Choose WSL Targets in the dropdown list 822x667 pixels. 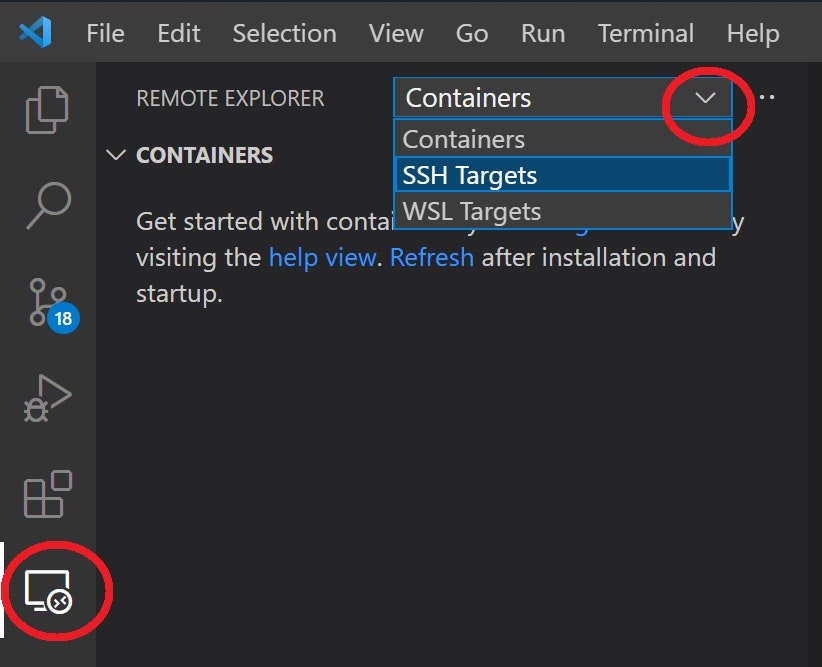pyautogui.click(x=563, y=211)
